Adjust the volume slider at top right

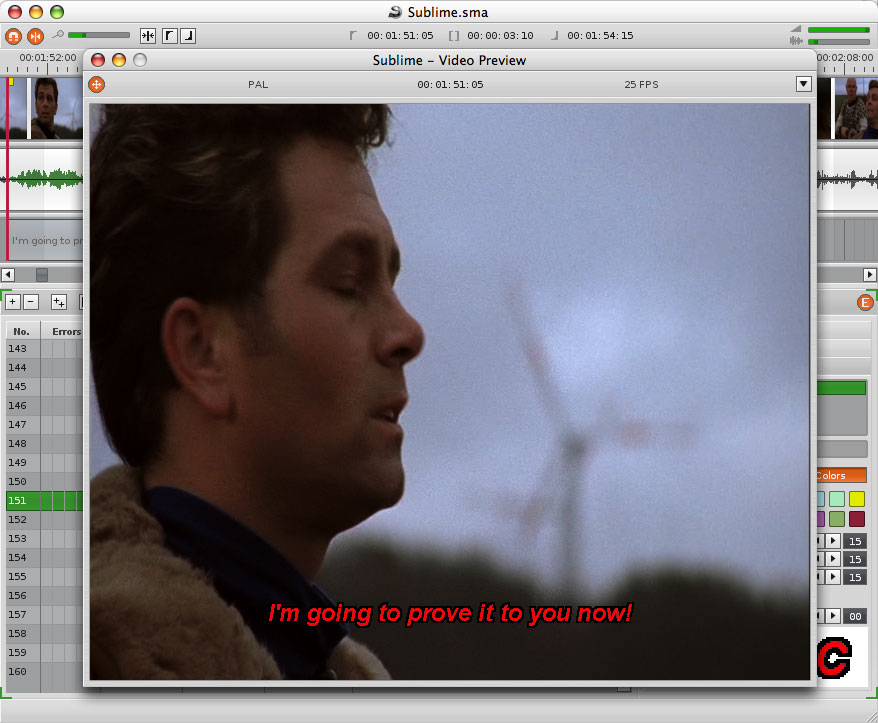click(x=838, y=30)
